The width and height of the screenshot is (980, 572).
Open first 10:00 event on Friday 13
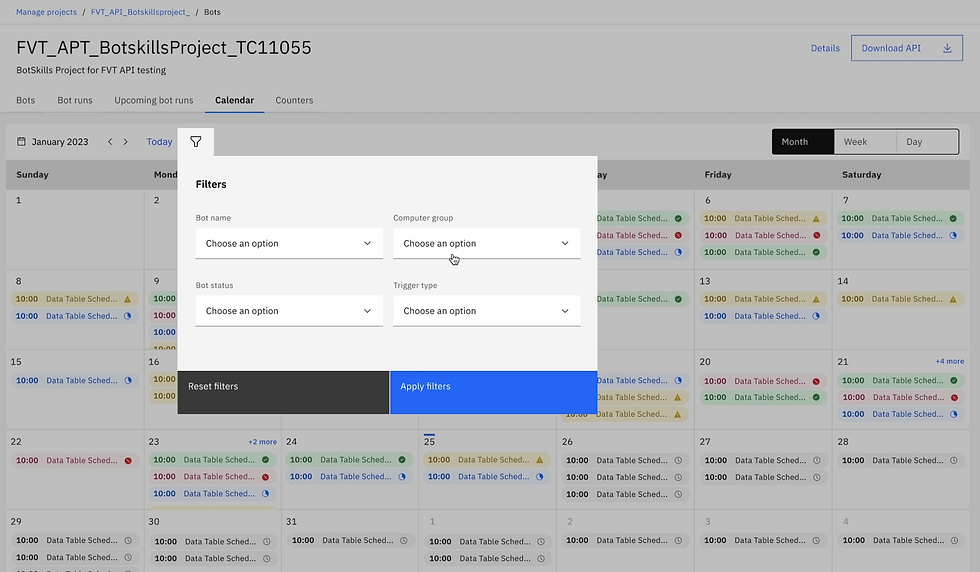pos(763,299)
